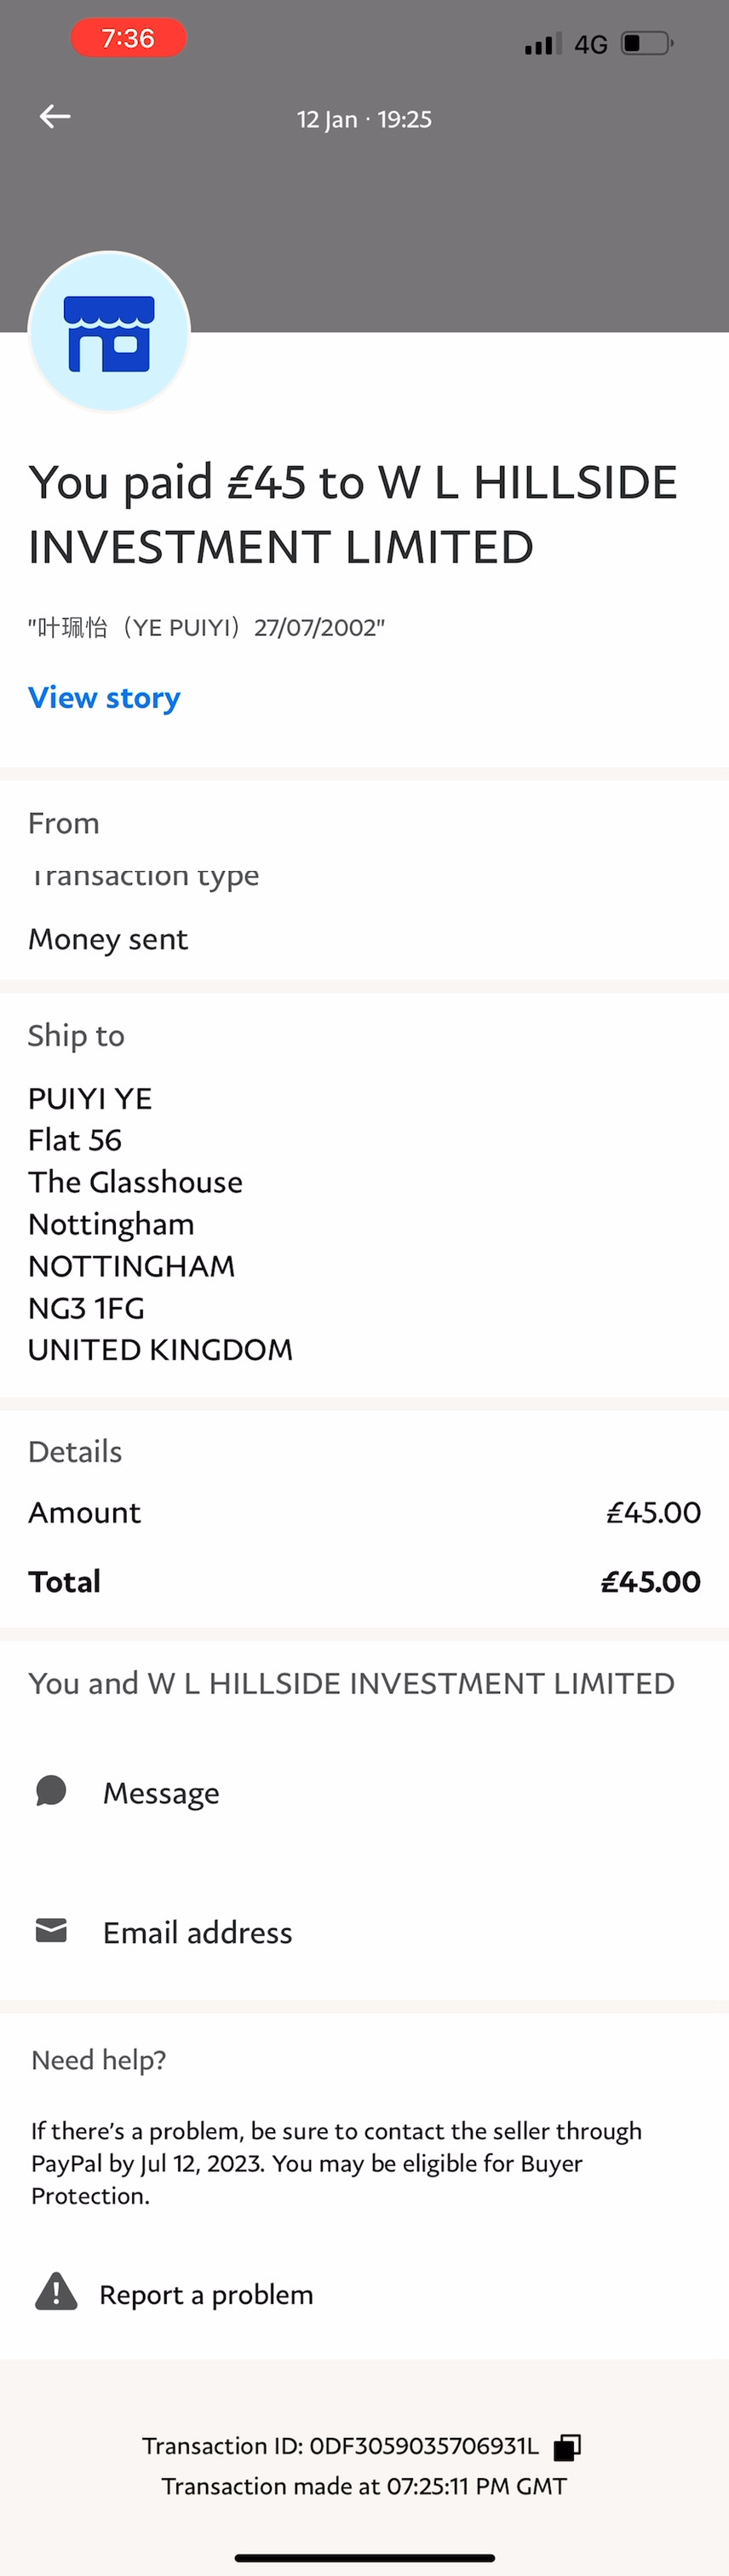The image size is (729, 2576).
Task: Tap the warning triangle icon
Action: (56, 2291)
